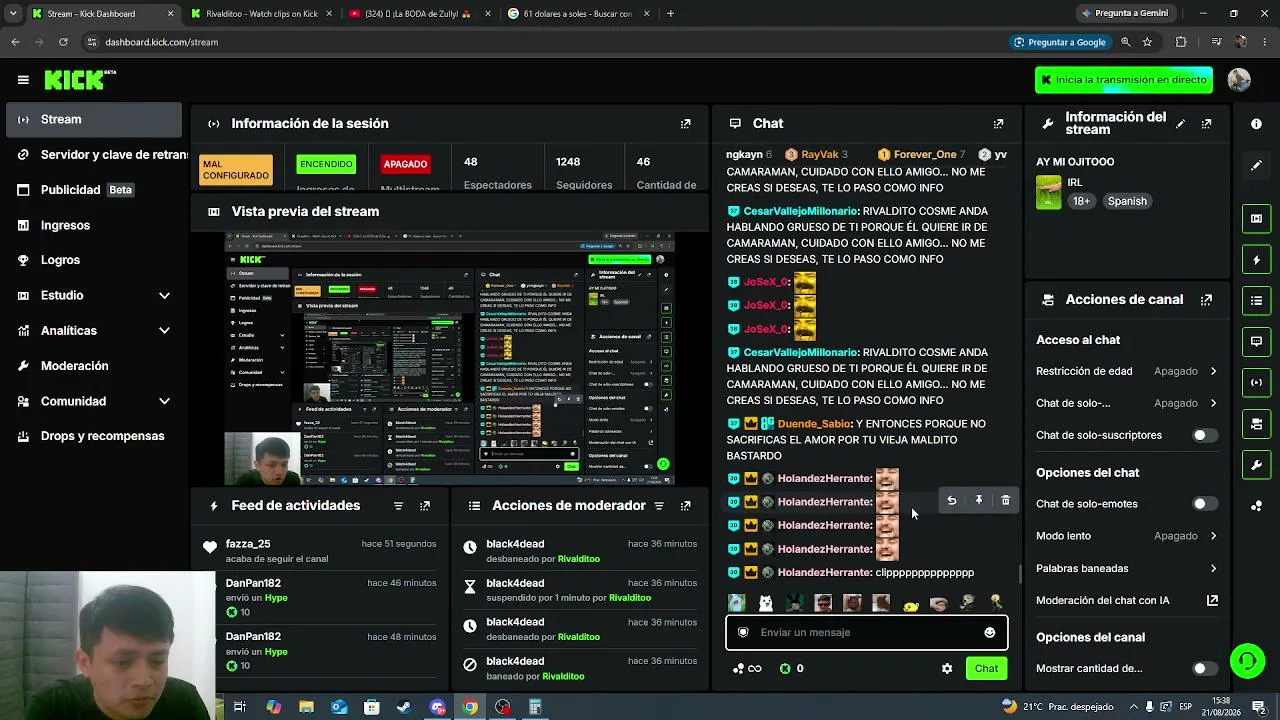Toggle activity feed lightning icon in right rail
1280x720 pixels.
coord(1256,260)
